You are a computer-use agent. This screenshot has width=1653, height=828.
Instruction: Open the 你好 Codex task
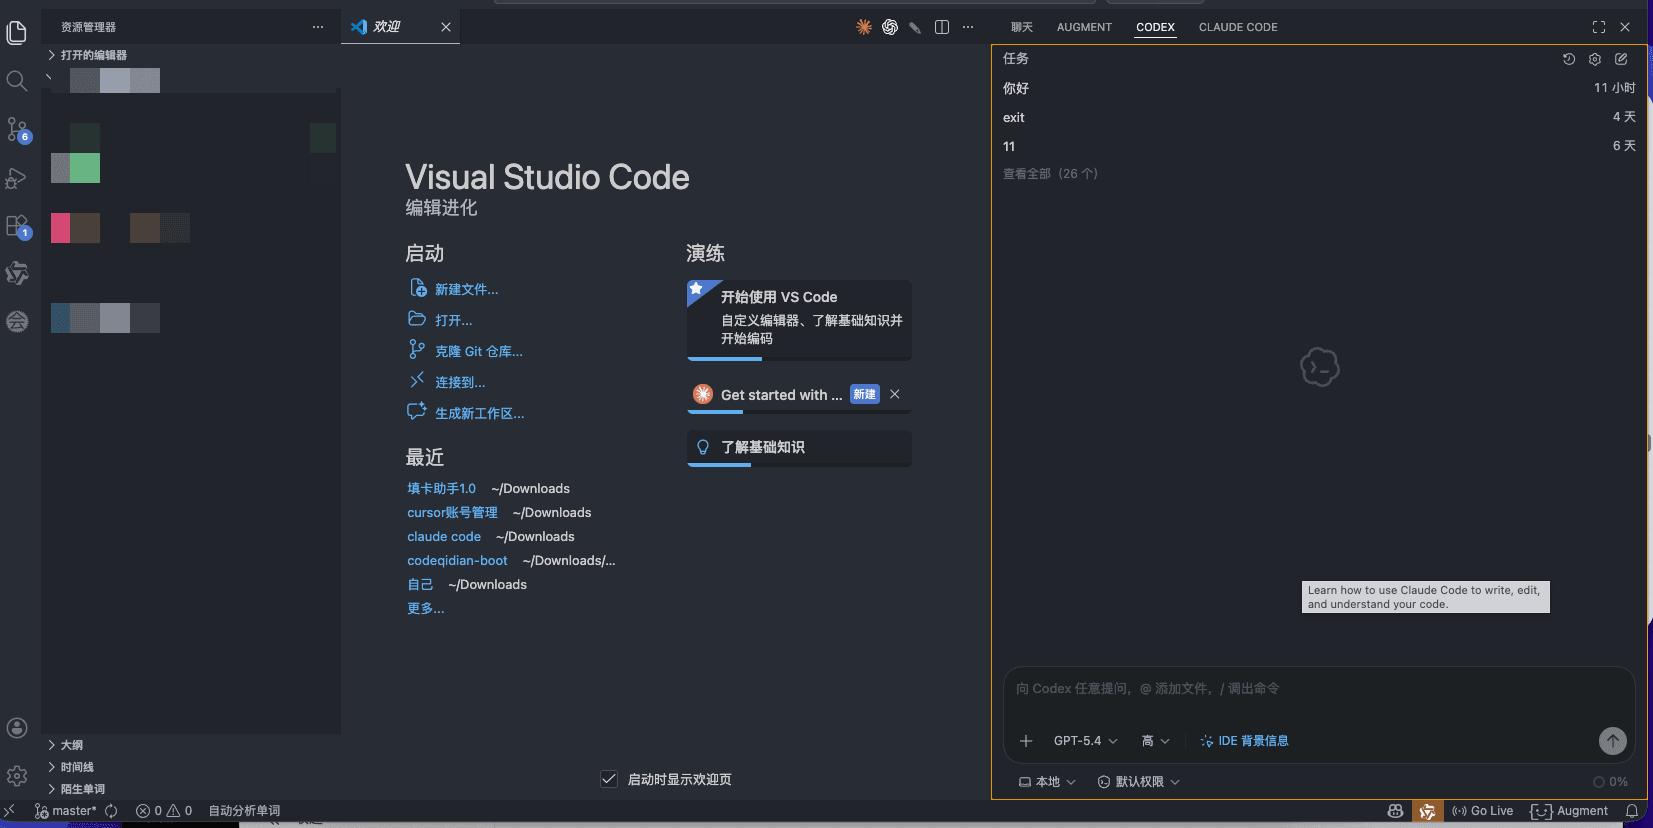(1319, 88)
